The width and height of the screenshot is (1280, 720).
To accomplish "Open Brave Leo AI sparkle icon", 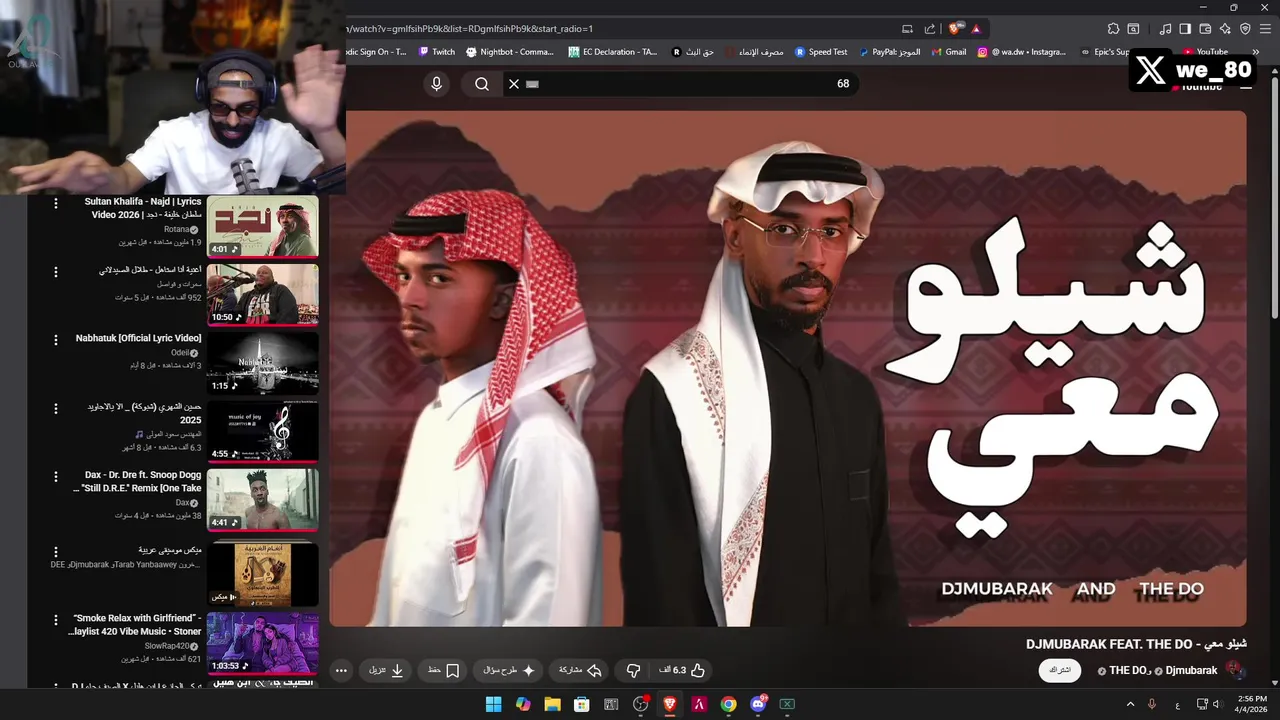I will click(x=1225, y=29).
